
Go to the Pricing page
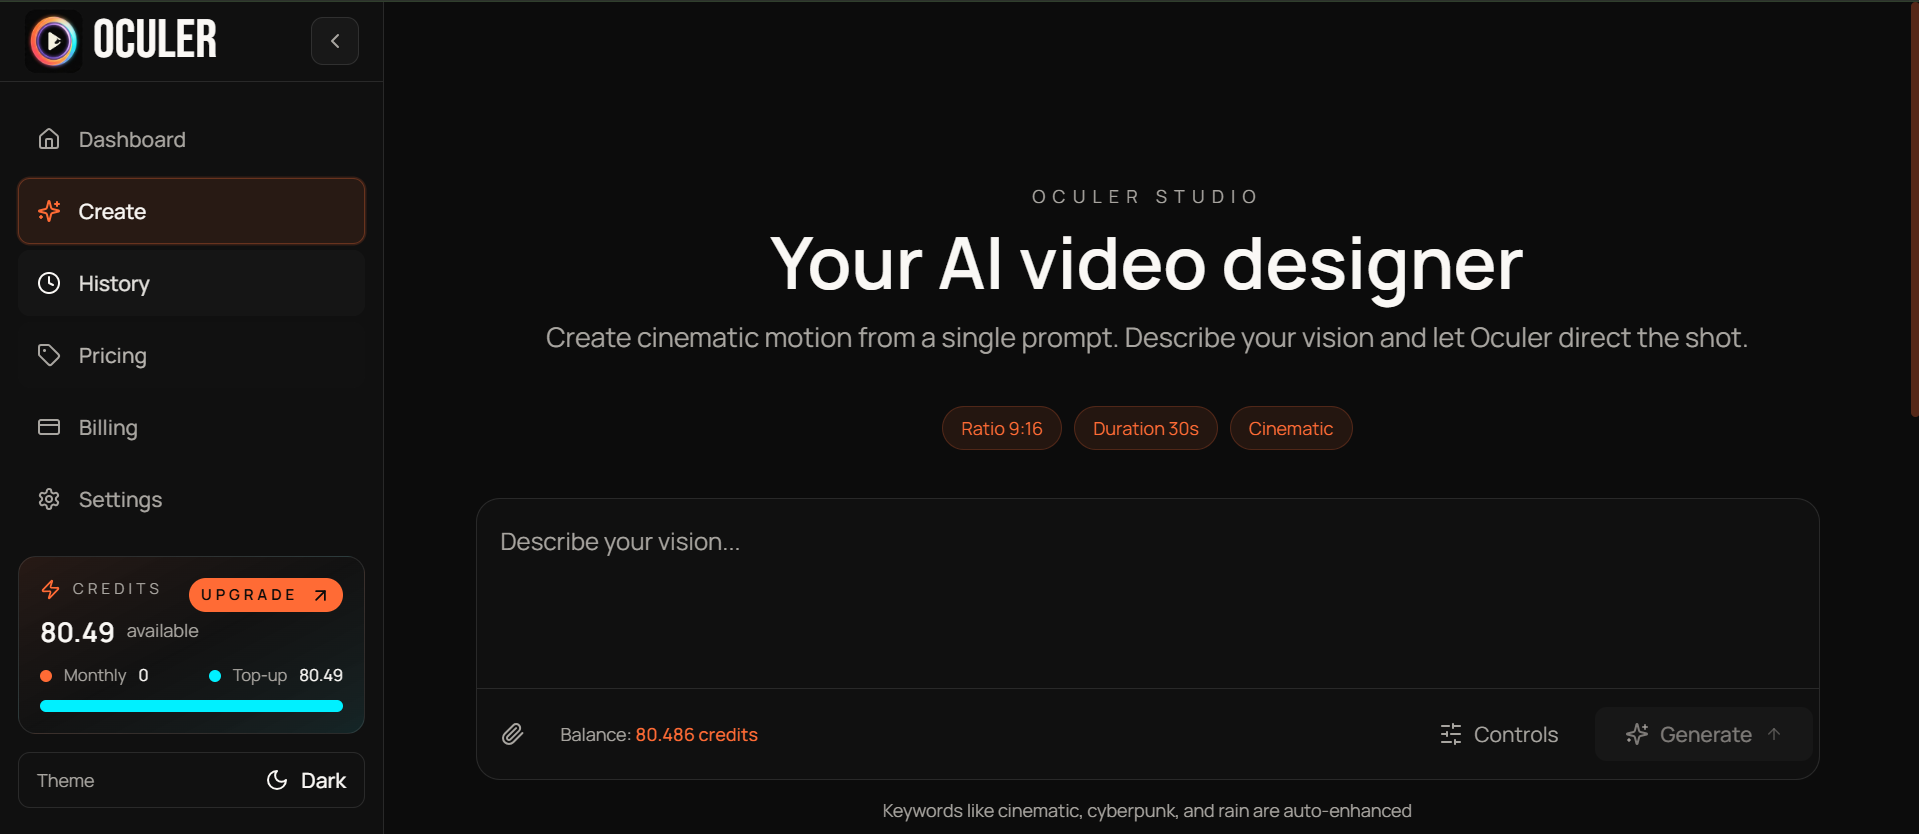(191, 355)
